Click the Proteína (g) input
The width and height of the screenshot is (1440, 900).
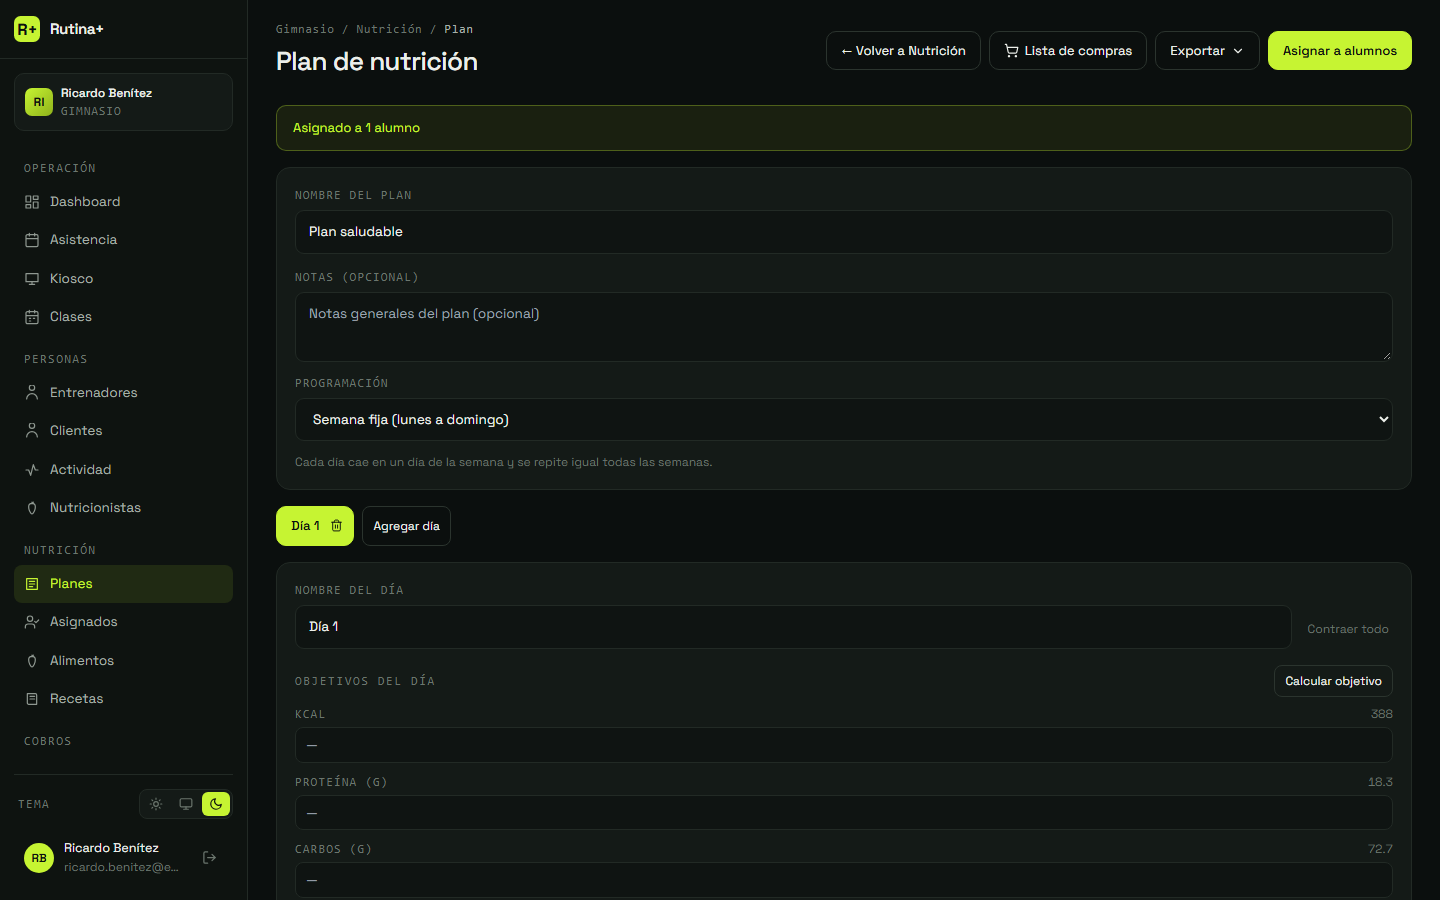coord(844,813)
